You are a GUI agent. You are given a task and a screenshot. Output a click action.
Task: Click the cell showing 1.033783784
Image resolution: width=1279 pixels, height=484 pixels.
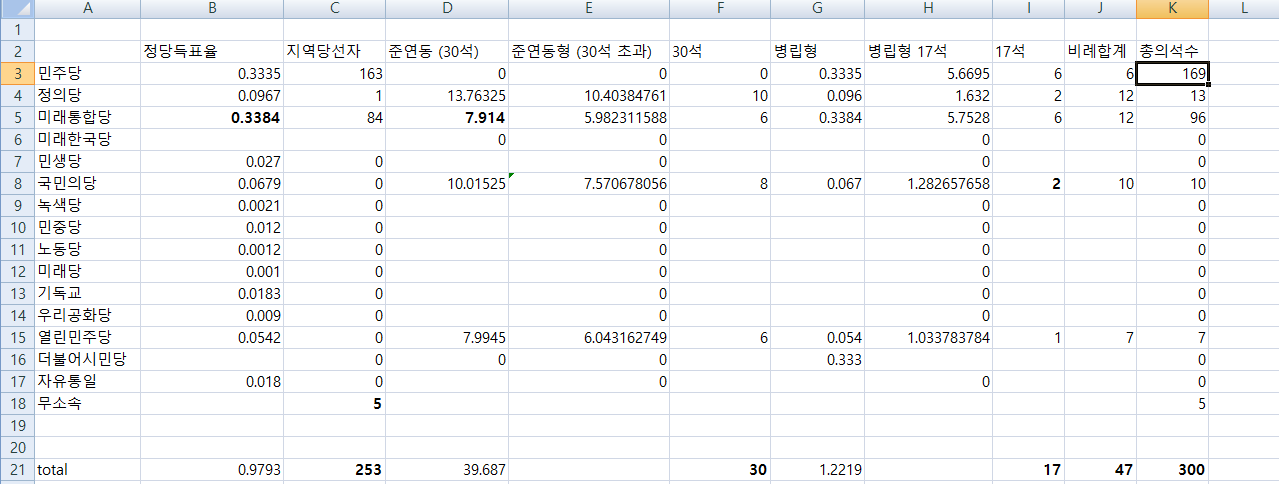coord(928,338)
